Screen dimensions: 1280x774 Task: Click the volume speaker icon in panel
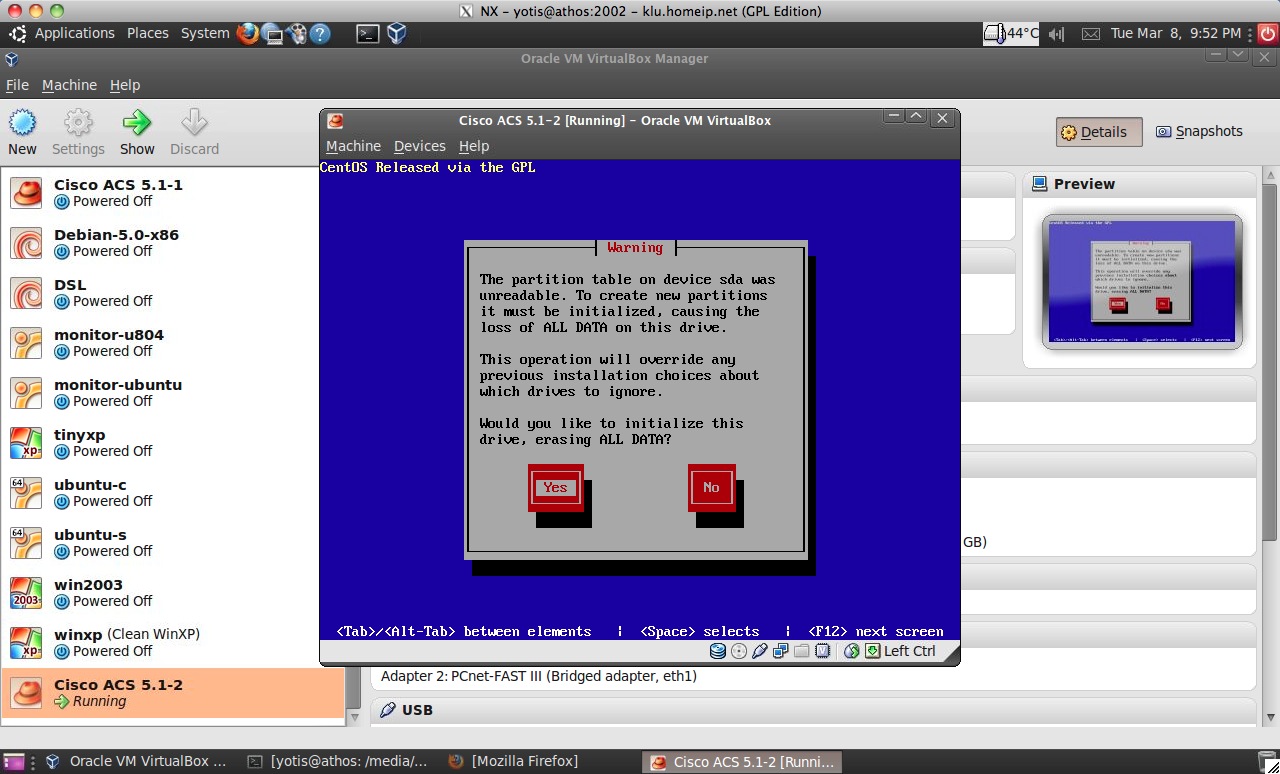1056,33
